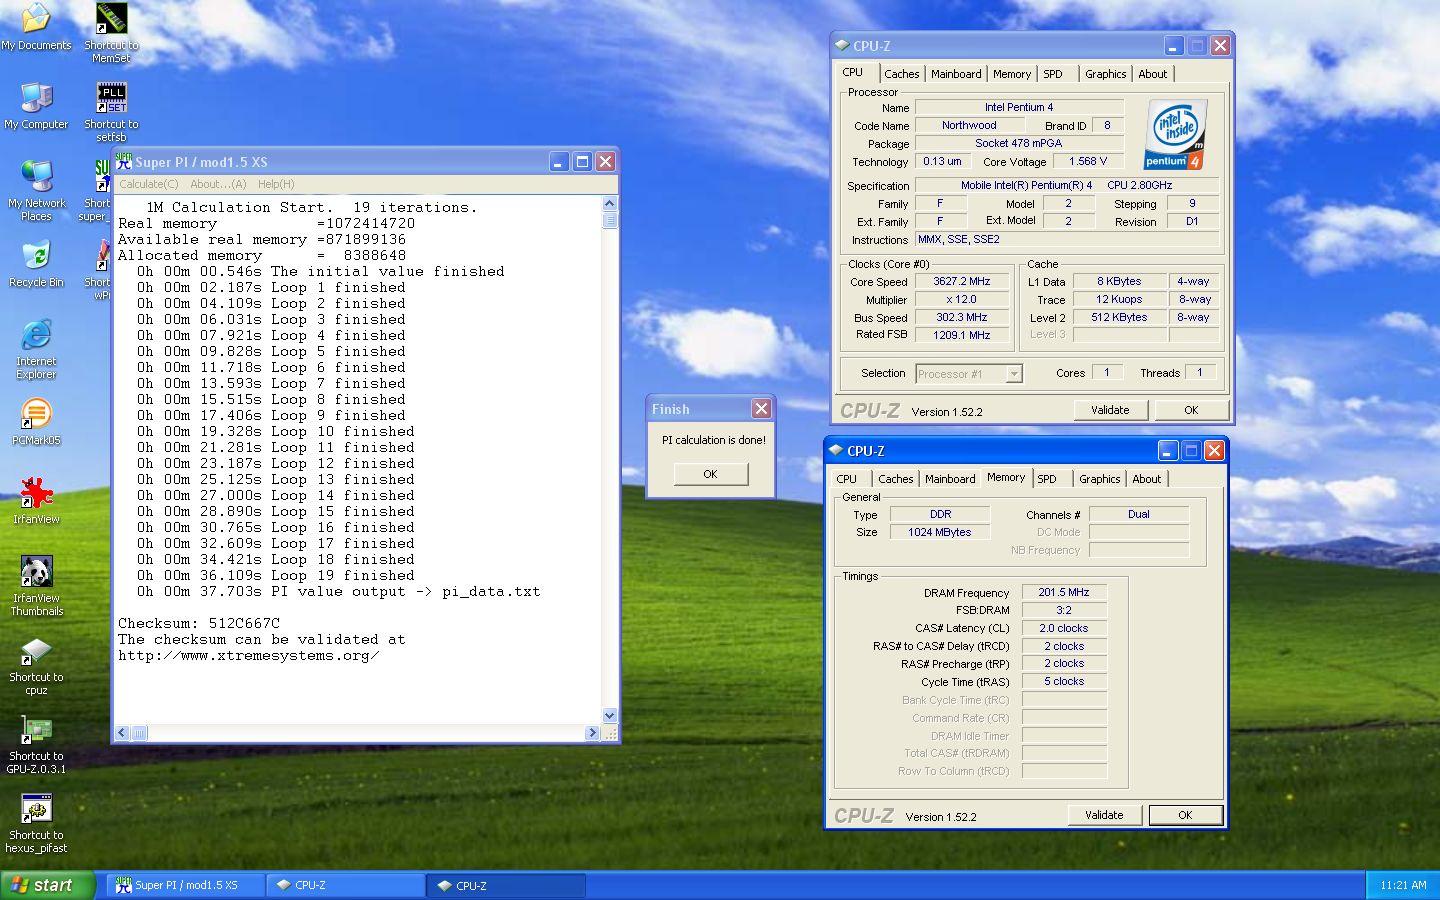Click Super PI title bar icon

tap(124, 161)
